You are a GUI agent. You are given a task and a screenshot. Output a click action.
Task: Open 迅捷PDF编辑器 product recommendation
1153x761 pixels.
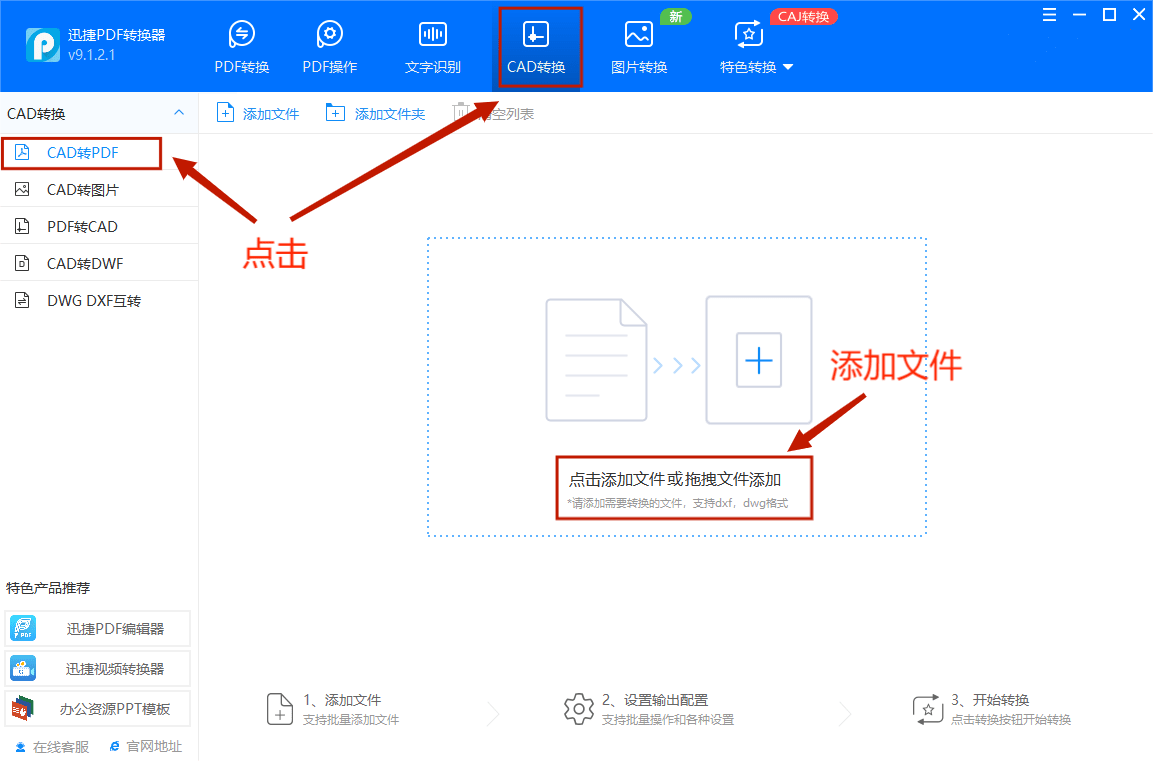[98, 629]
